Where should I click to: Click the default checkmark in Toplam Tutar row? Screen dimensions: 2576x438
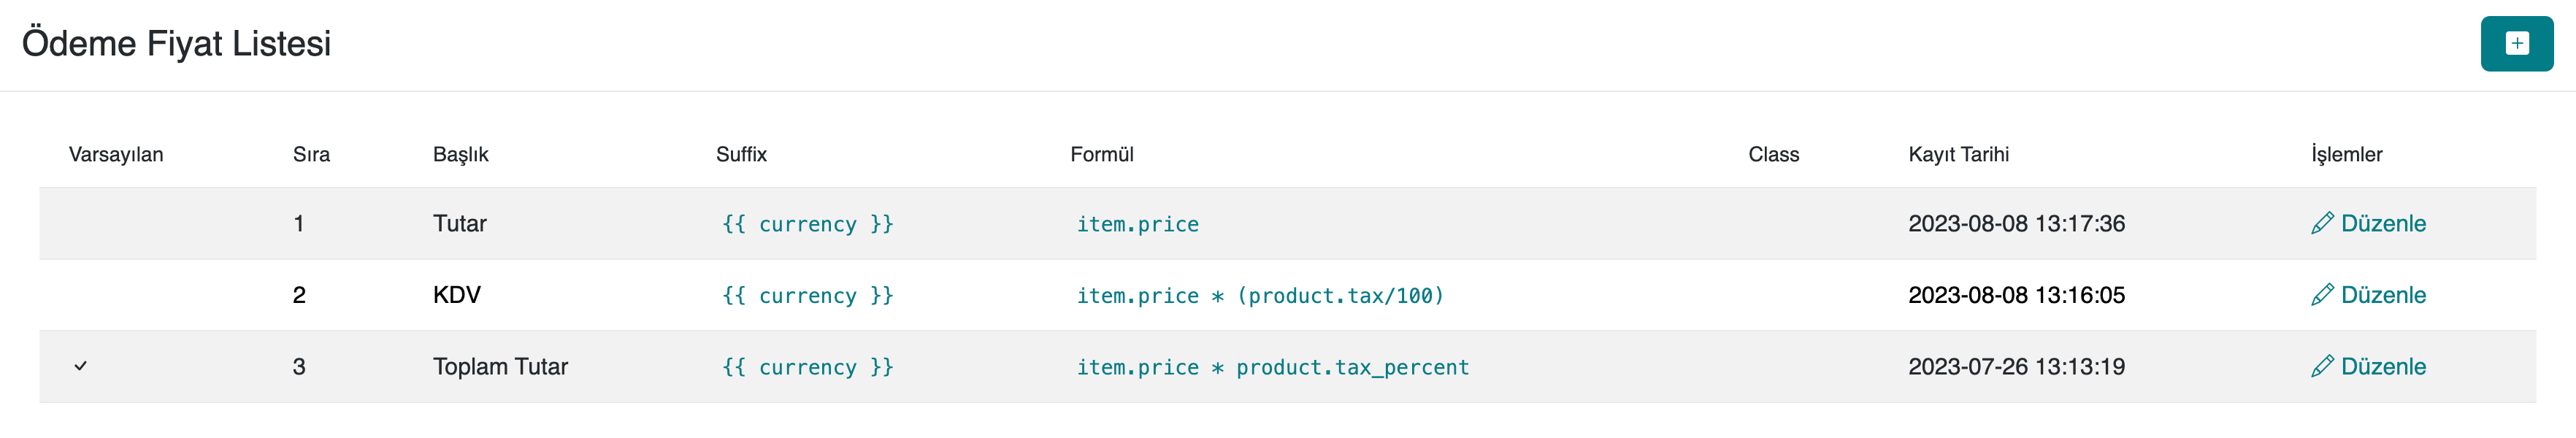click(81, 367)
